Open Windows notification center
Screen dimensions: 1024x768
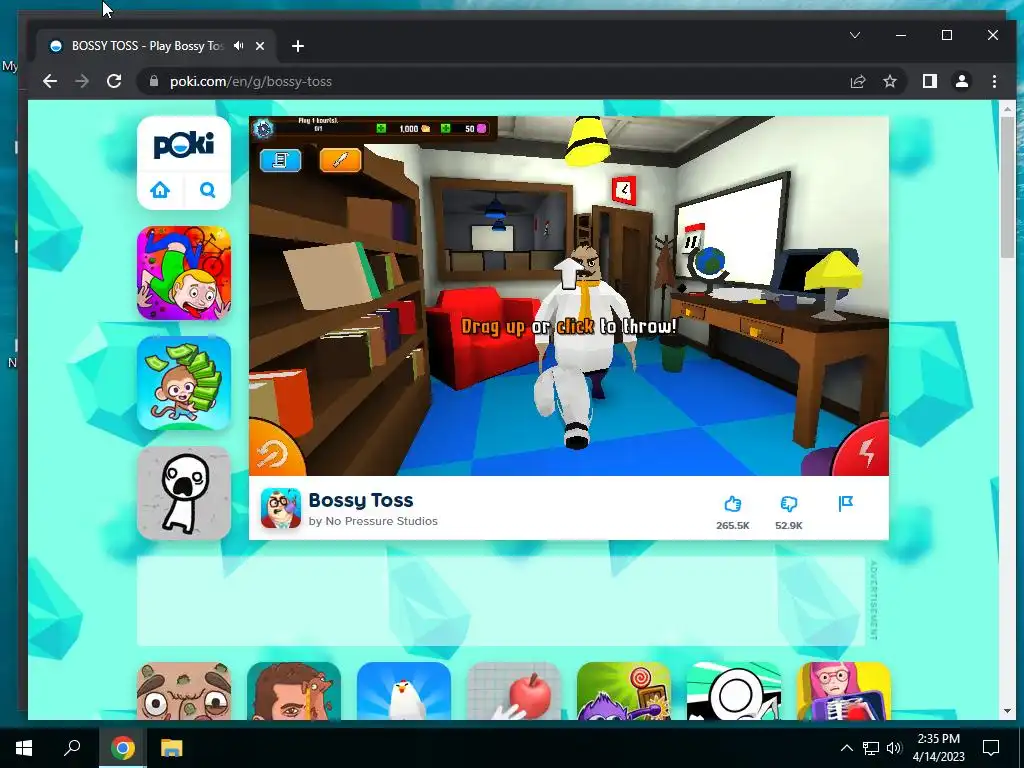coord(991,748)
